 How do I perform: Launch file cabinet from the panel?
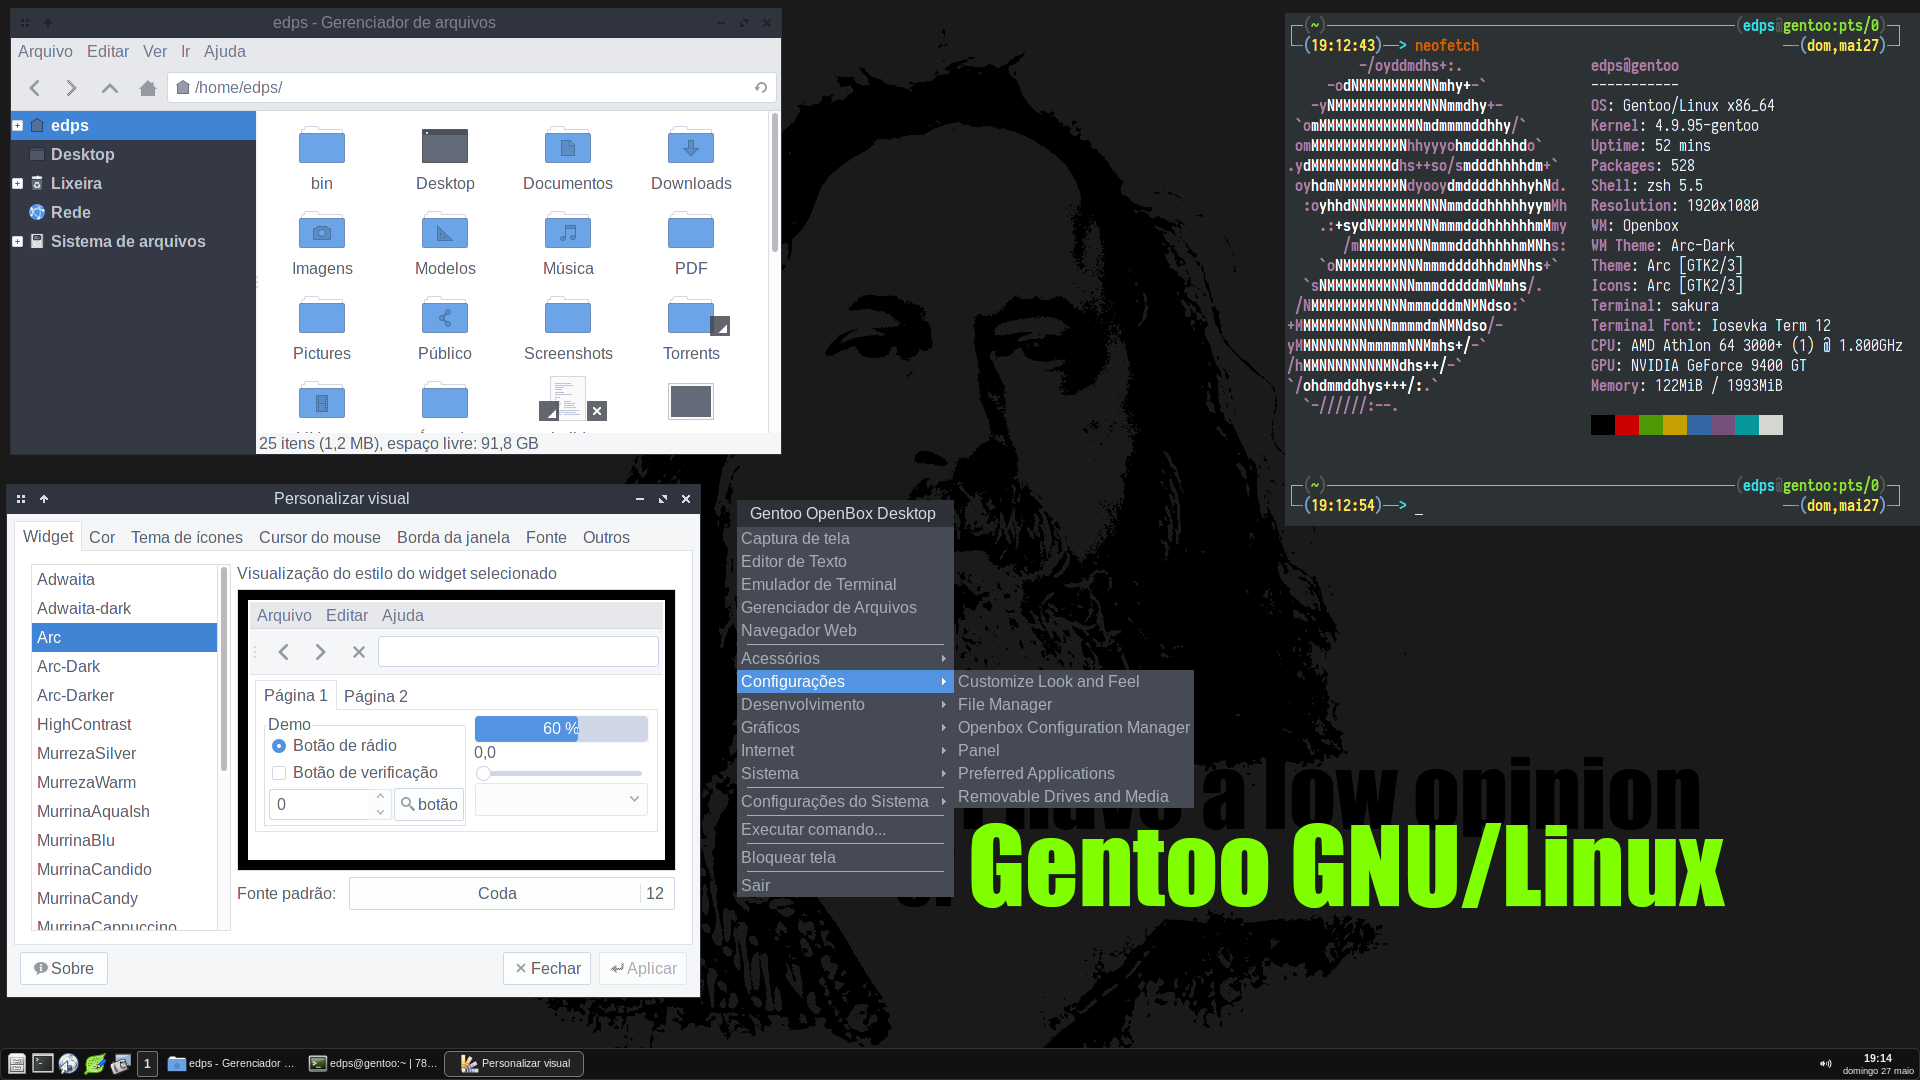(x=16, y=1063)
